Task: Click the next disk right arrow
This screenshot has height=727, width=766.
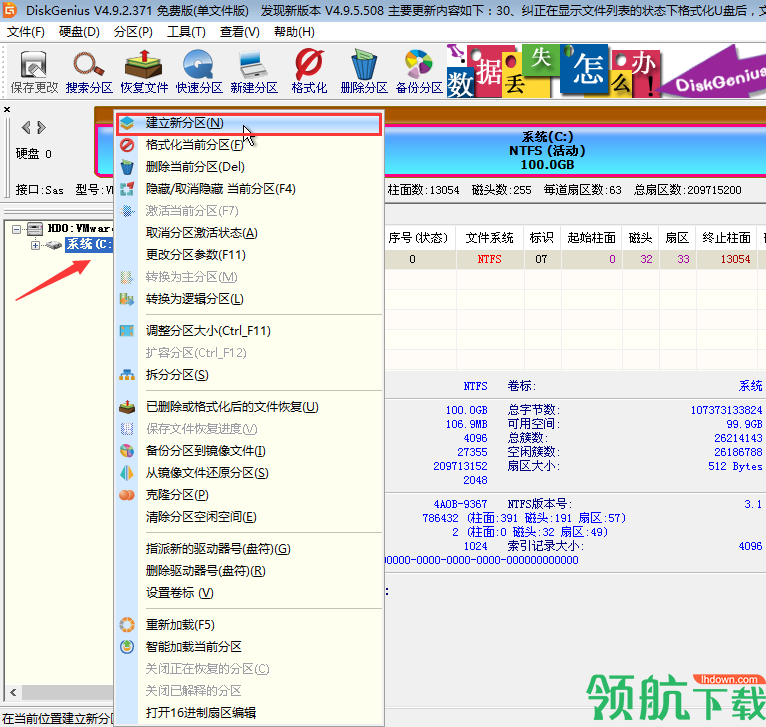Action: pyautogui.click(x=42, y=128)
